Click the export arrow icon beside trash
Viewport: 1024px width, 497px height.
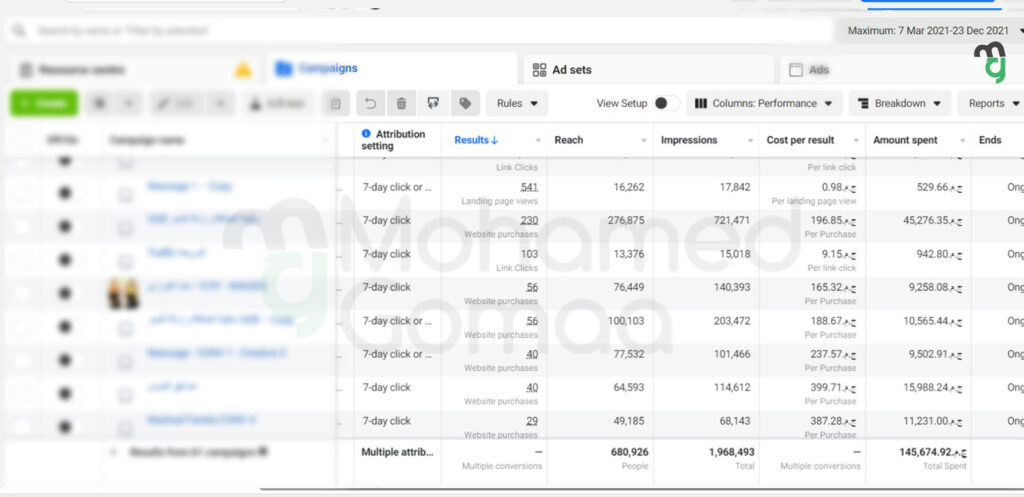click(432, 103)
